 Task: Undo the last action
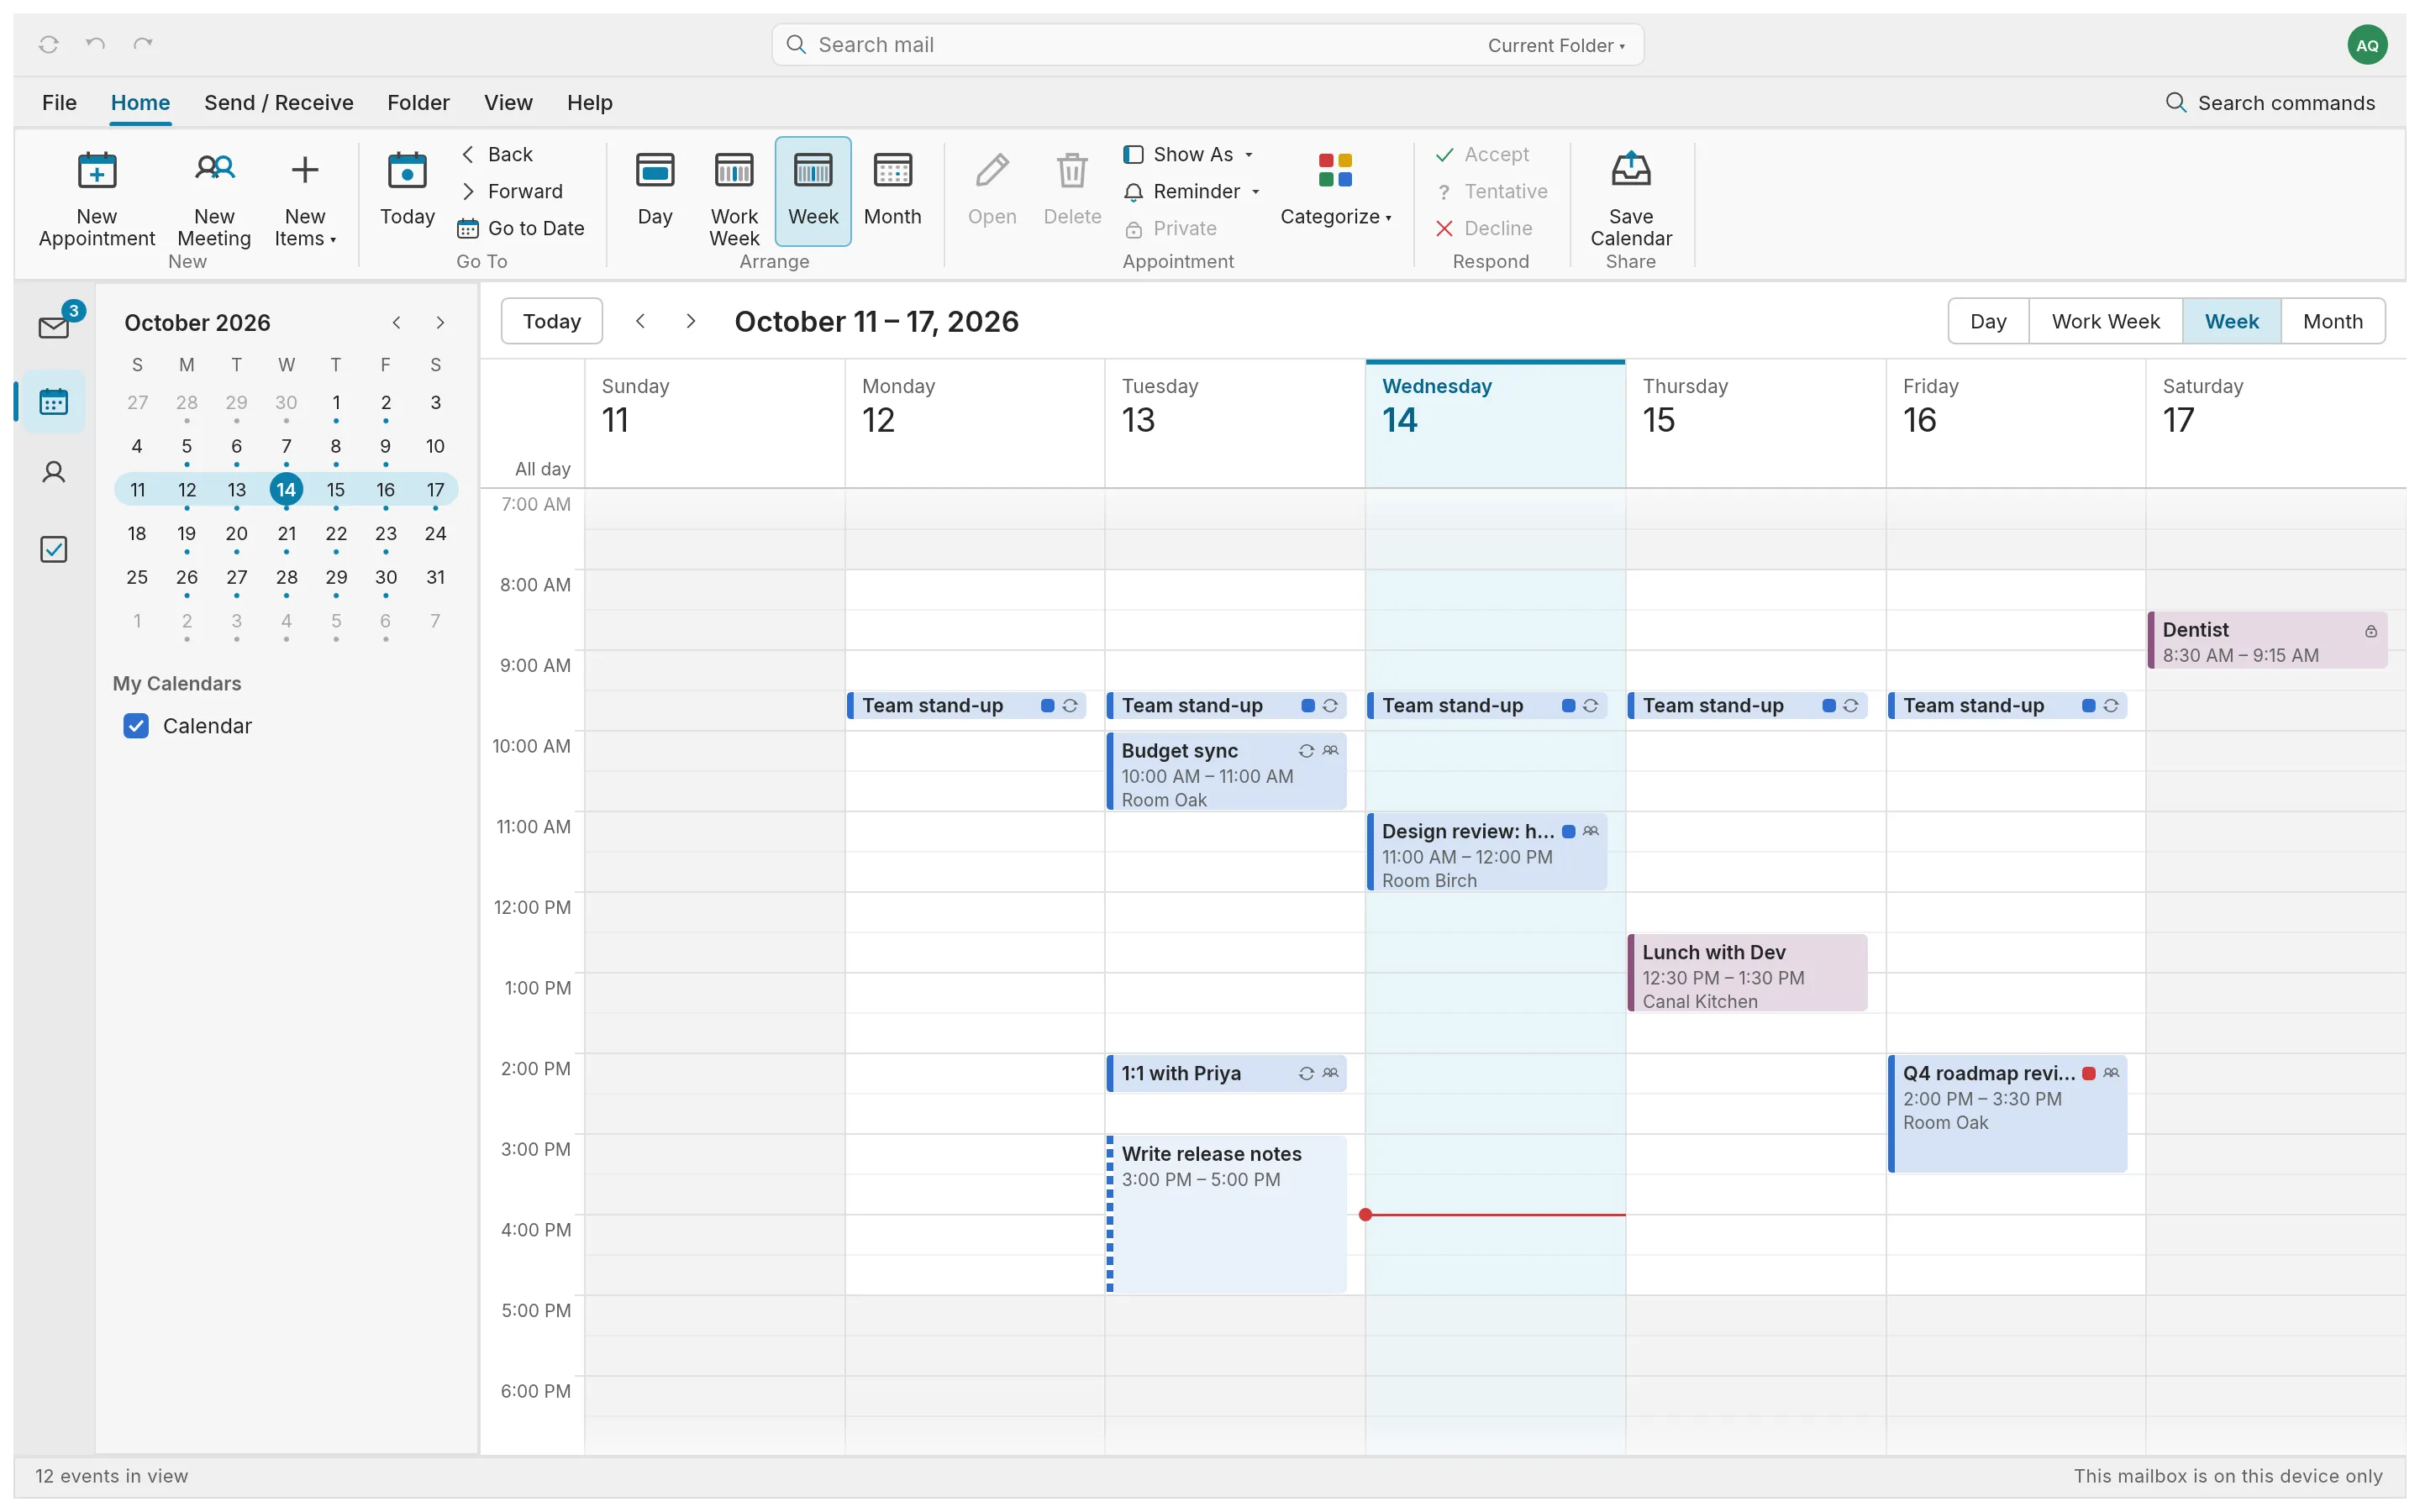95,44
